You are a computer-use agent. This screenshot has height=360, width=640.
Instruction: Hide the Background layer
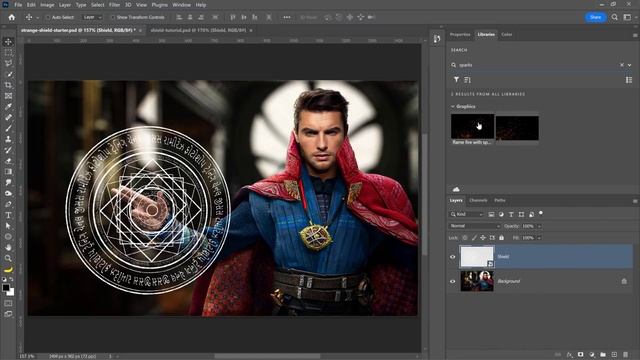[453, 281]
